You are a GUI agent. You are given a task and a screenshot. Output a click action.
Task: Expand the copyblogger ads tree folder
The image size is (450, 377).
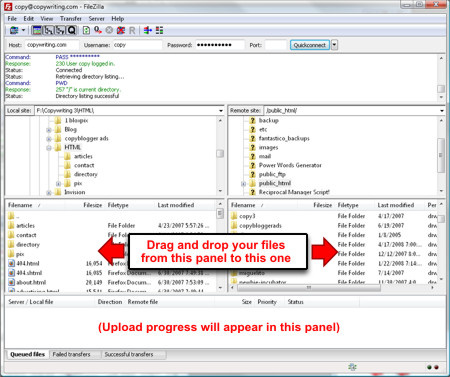click(x=49, y=139)
